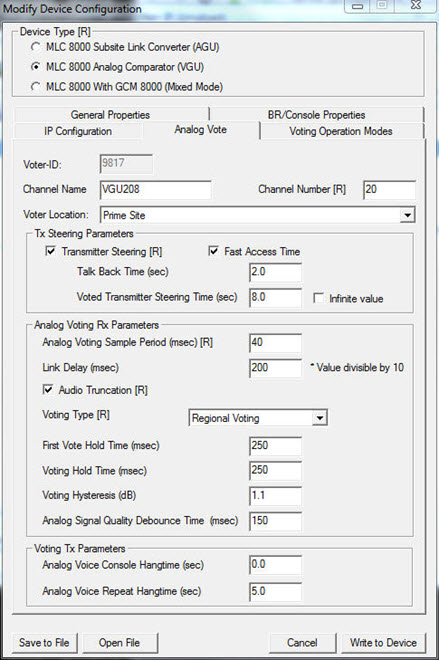Cancel the device configuration dialog
This screenshot has width=439, height=660.
[x=302, y=642]
